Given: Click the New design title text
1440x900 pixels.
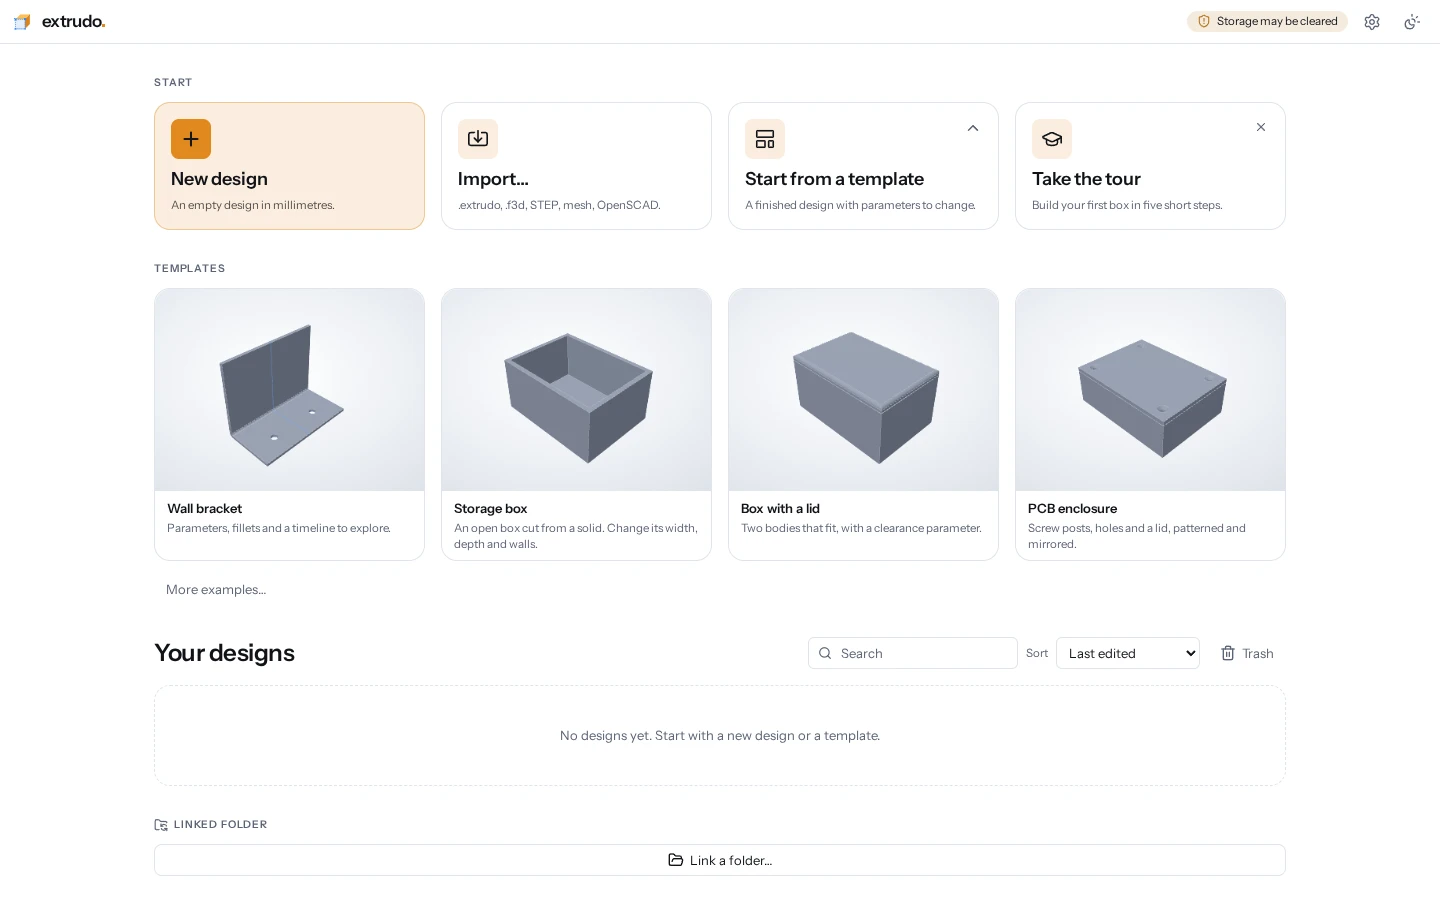Looking at the screenshot, I should click(219, 179).
